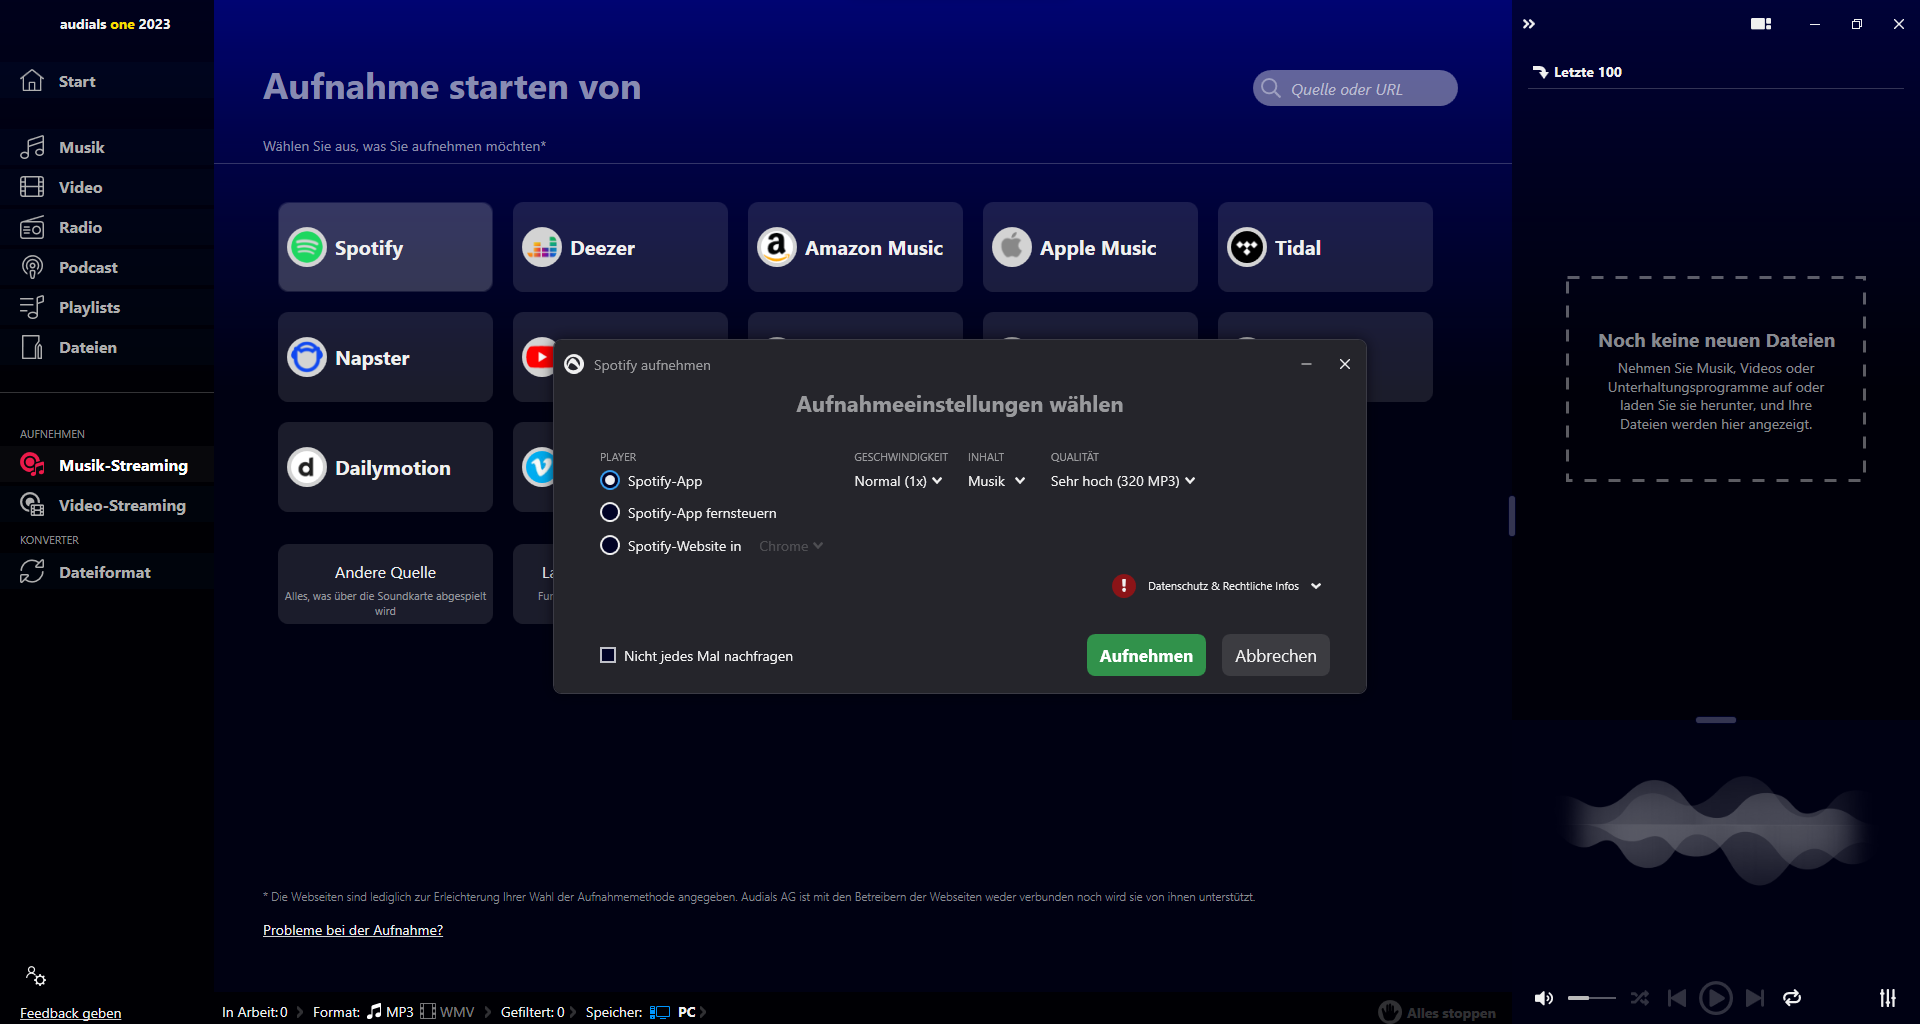Click the Dateiformat converter icon

(x=32, y=572)
